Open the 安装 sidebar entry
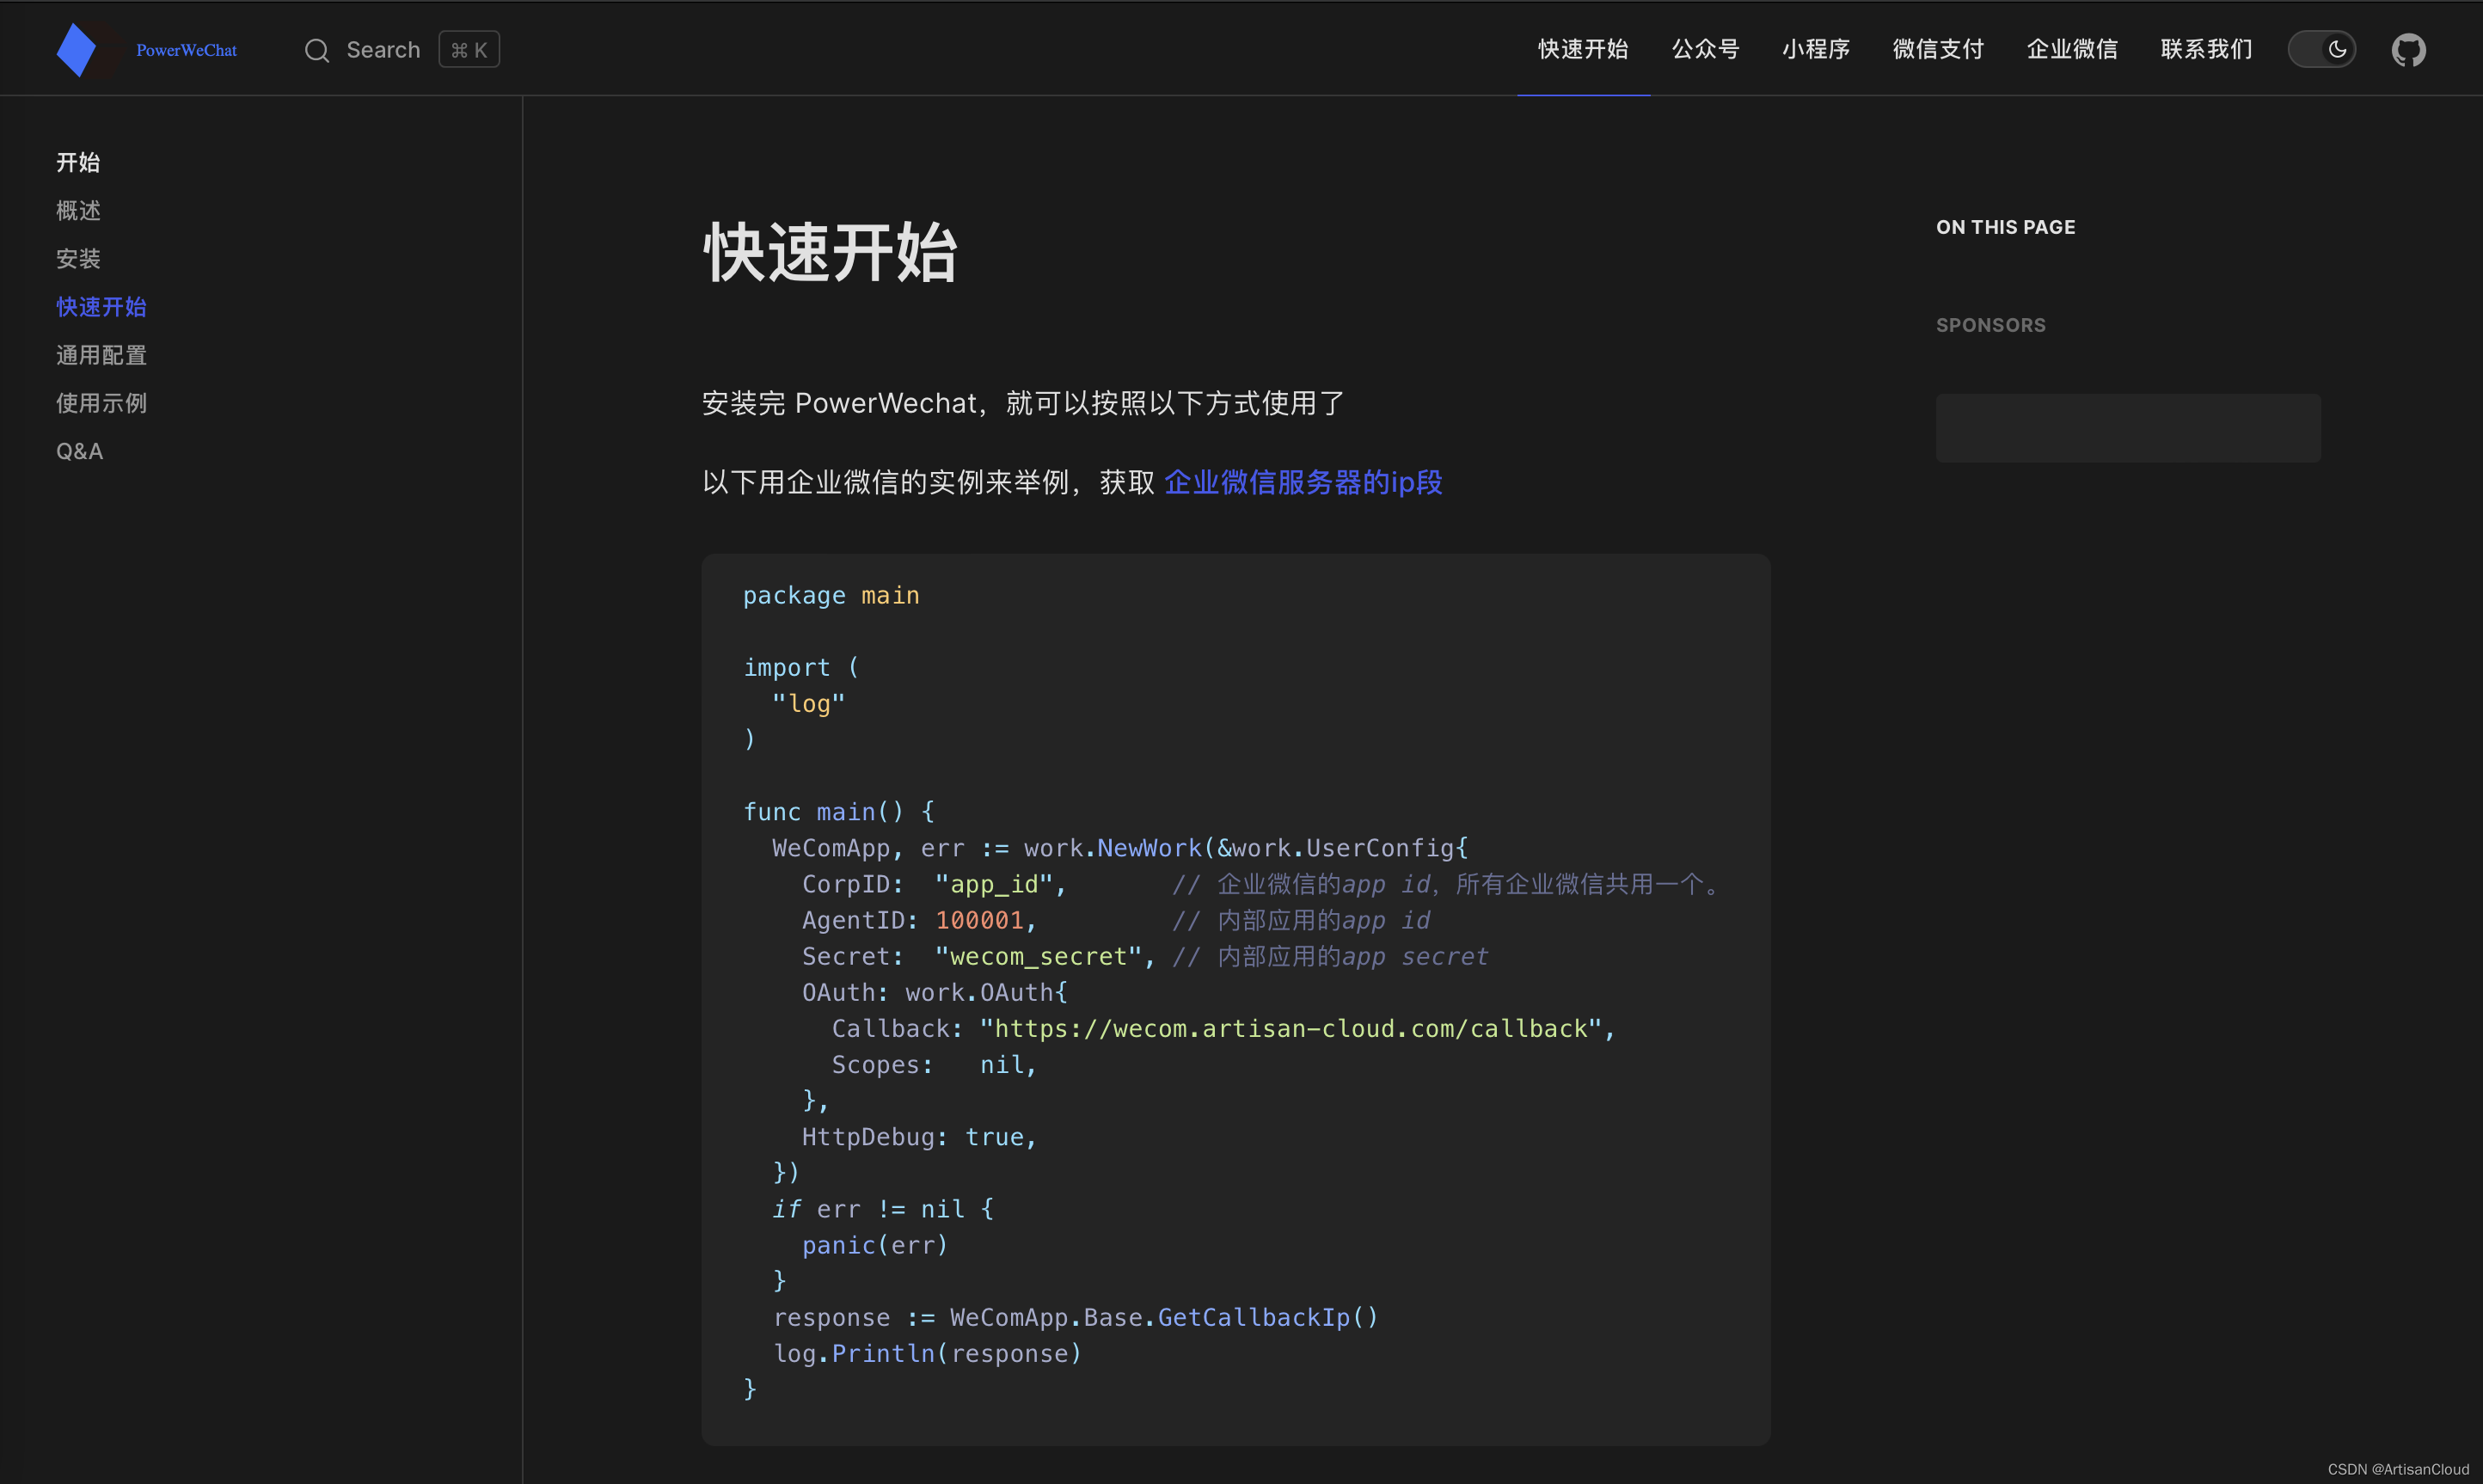Image resolution: width=2483 pixels, height=1484 pixels. tap(77, 258)
